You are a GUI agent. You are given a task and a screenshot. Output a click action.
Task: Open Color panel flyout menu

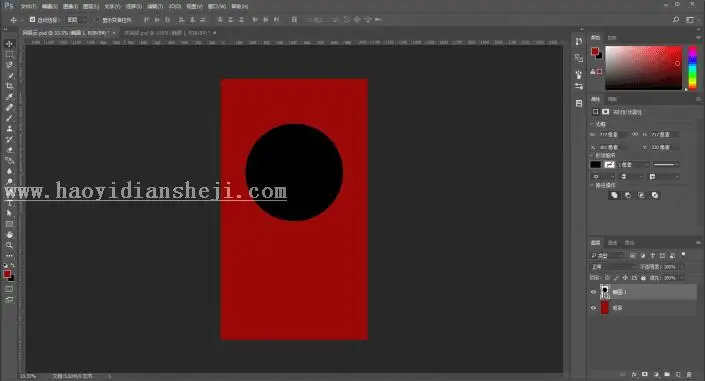[698, 37]
